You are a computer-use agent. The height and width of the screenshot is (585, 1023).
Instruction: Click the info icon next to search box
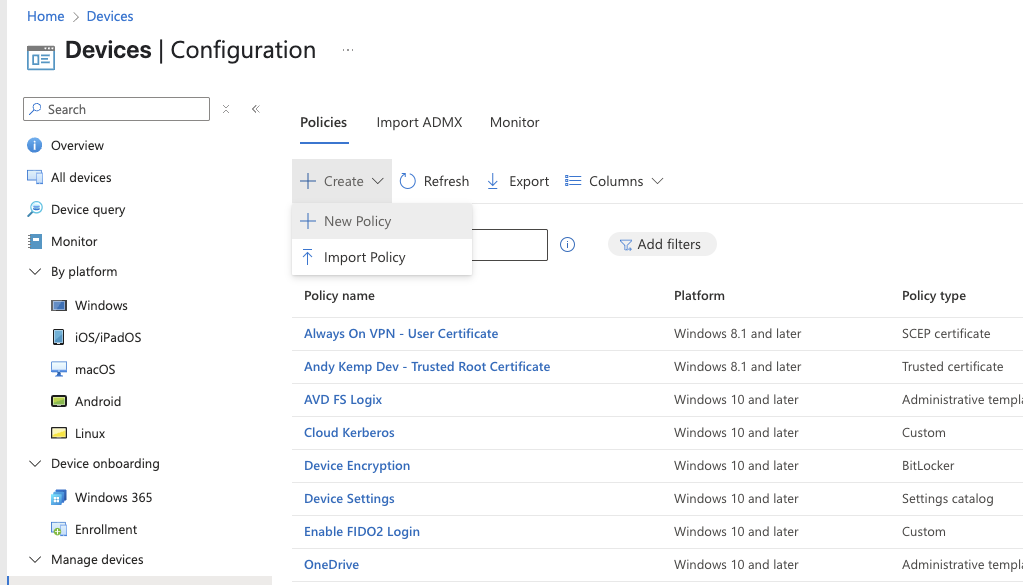(568, 245)
